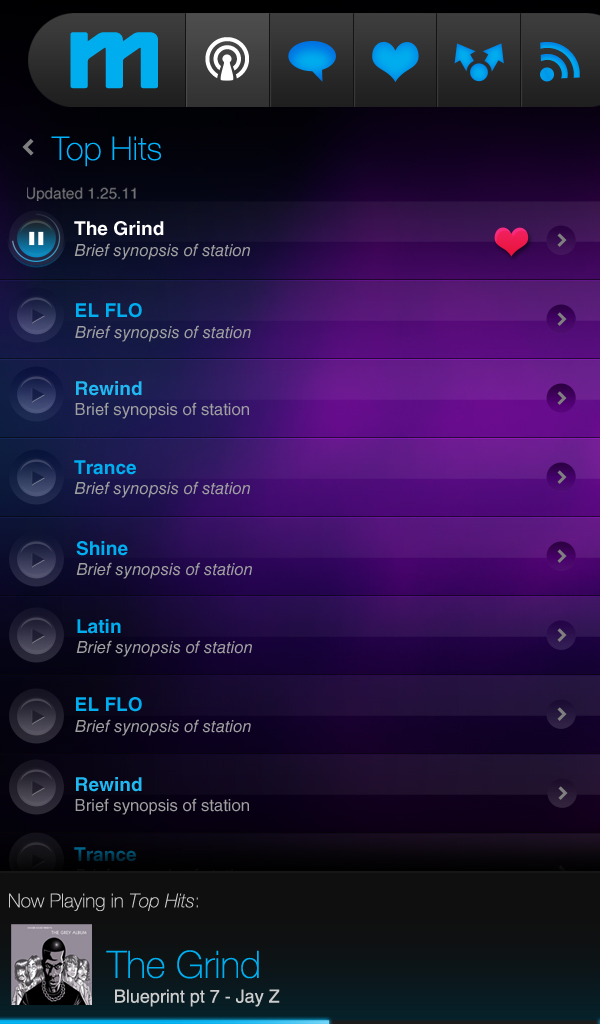Open the RSS feed icon

coord(560,60)
